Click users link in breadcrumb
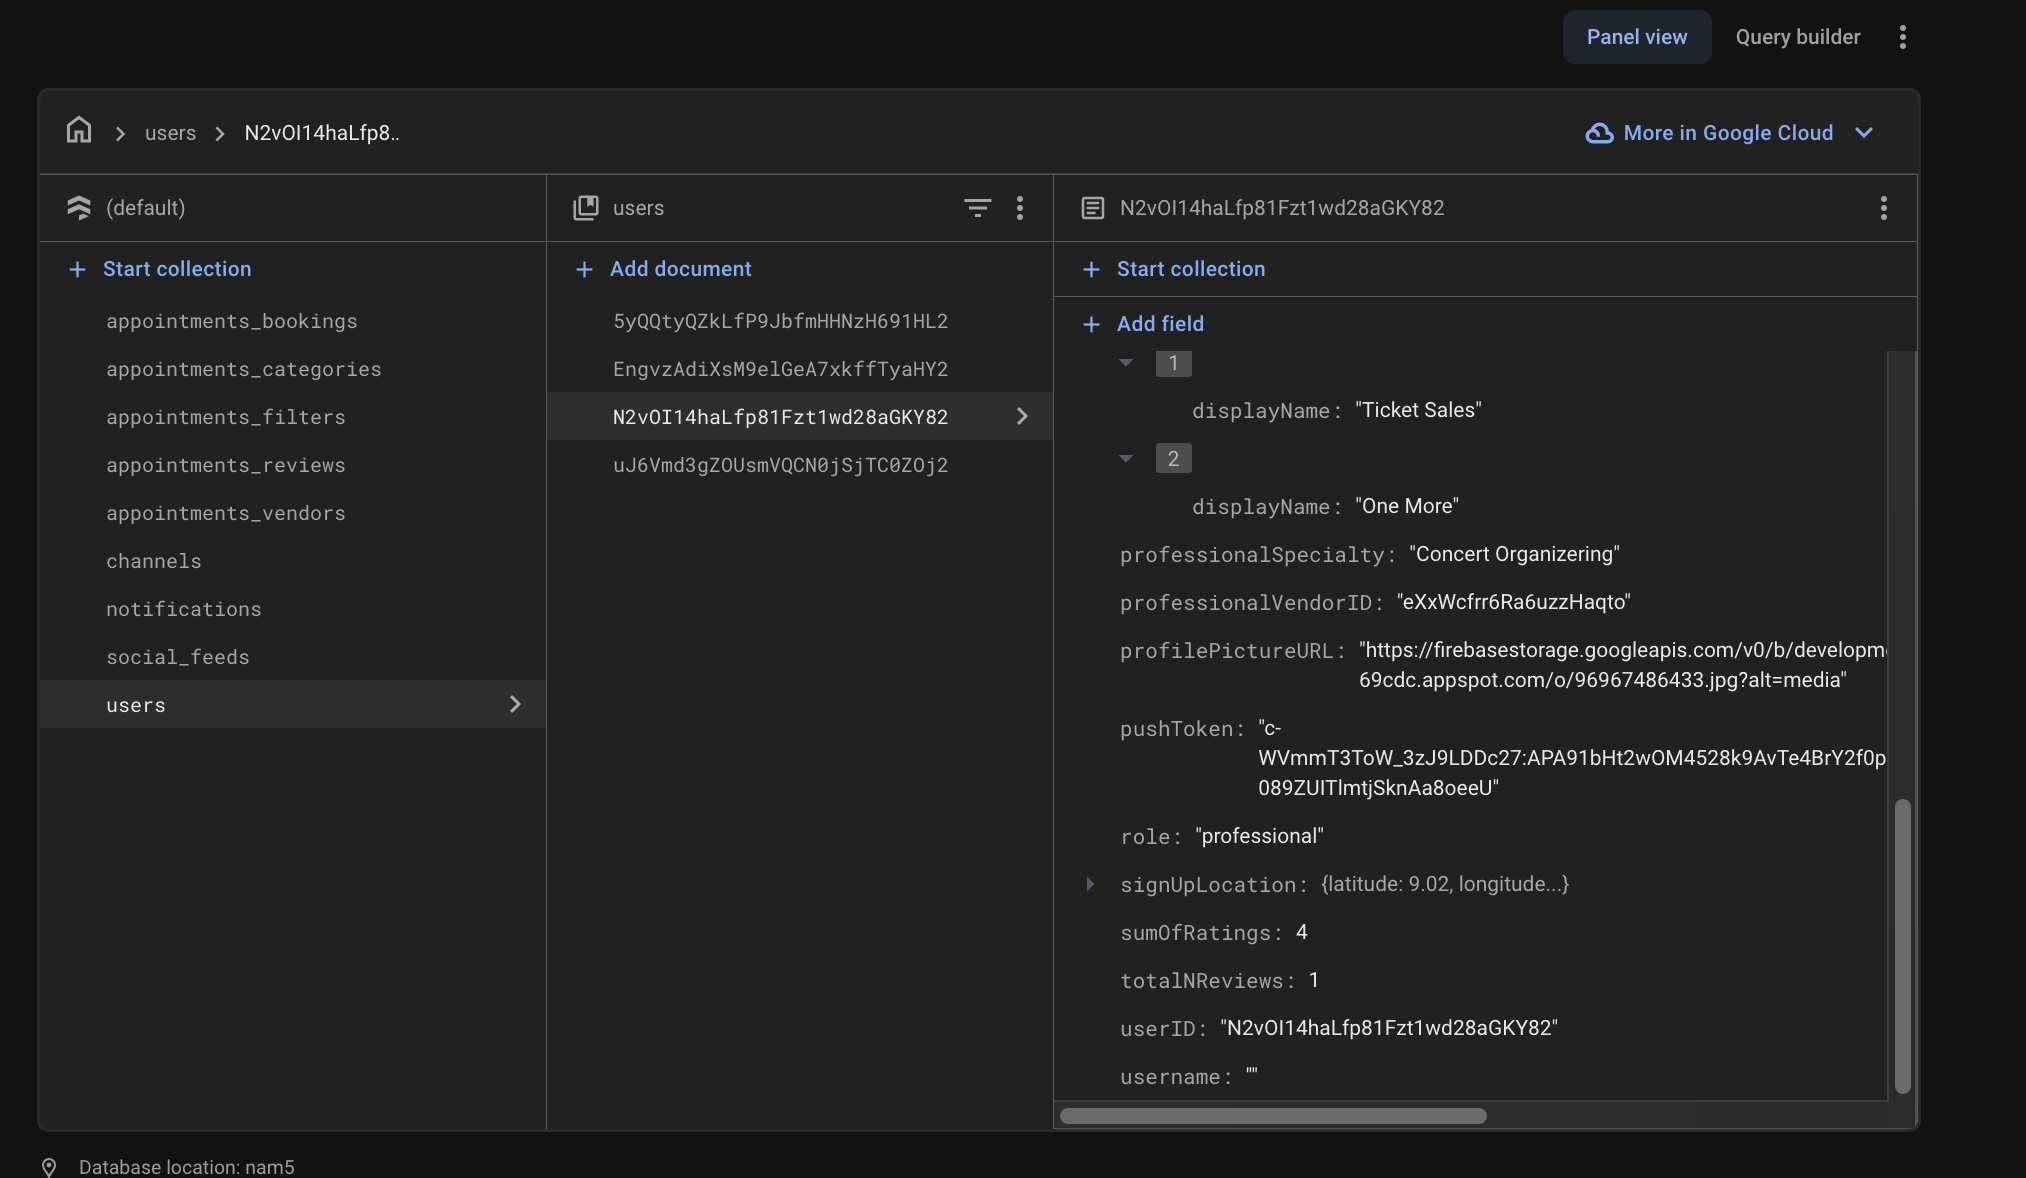 170,133
